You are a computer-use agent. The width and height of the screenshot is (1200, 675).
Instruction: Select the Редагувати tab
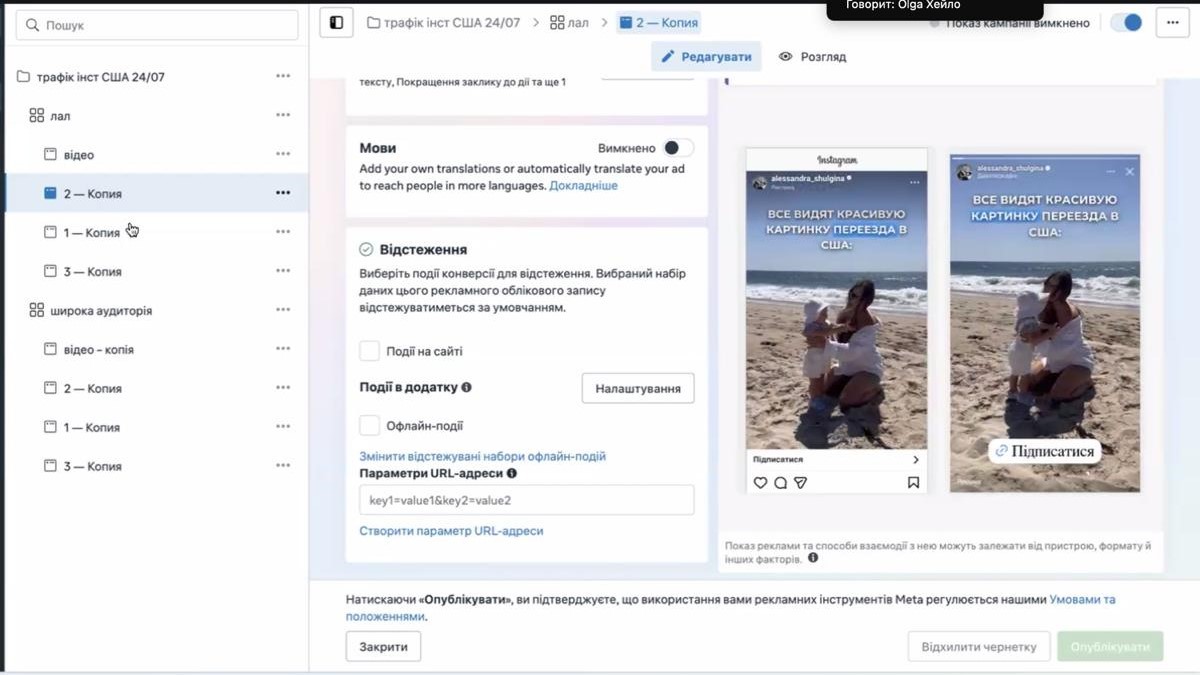point(706,57)
